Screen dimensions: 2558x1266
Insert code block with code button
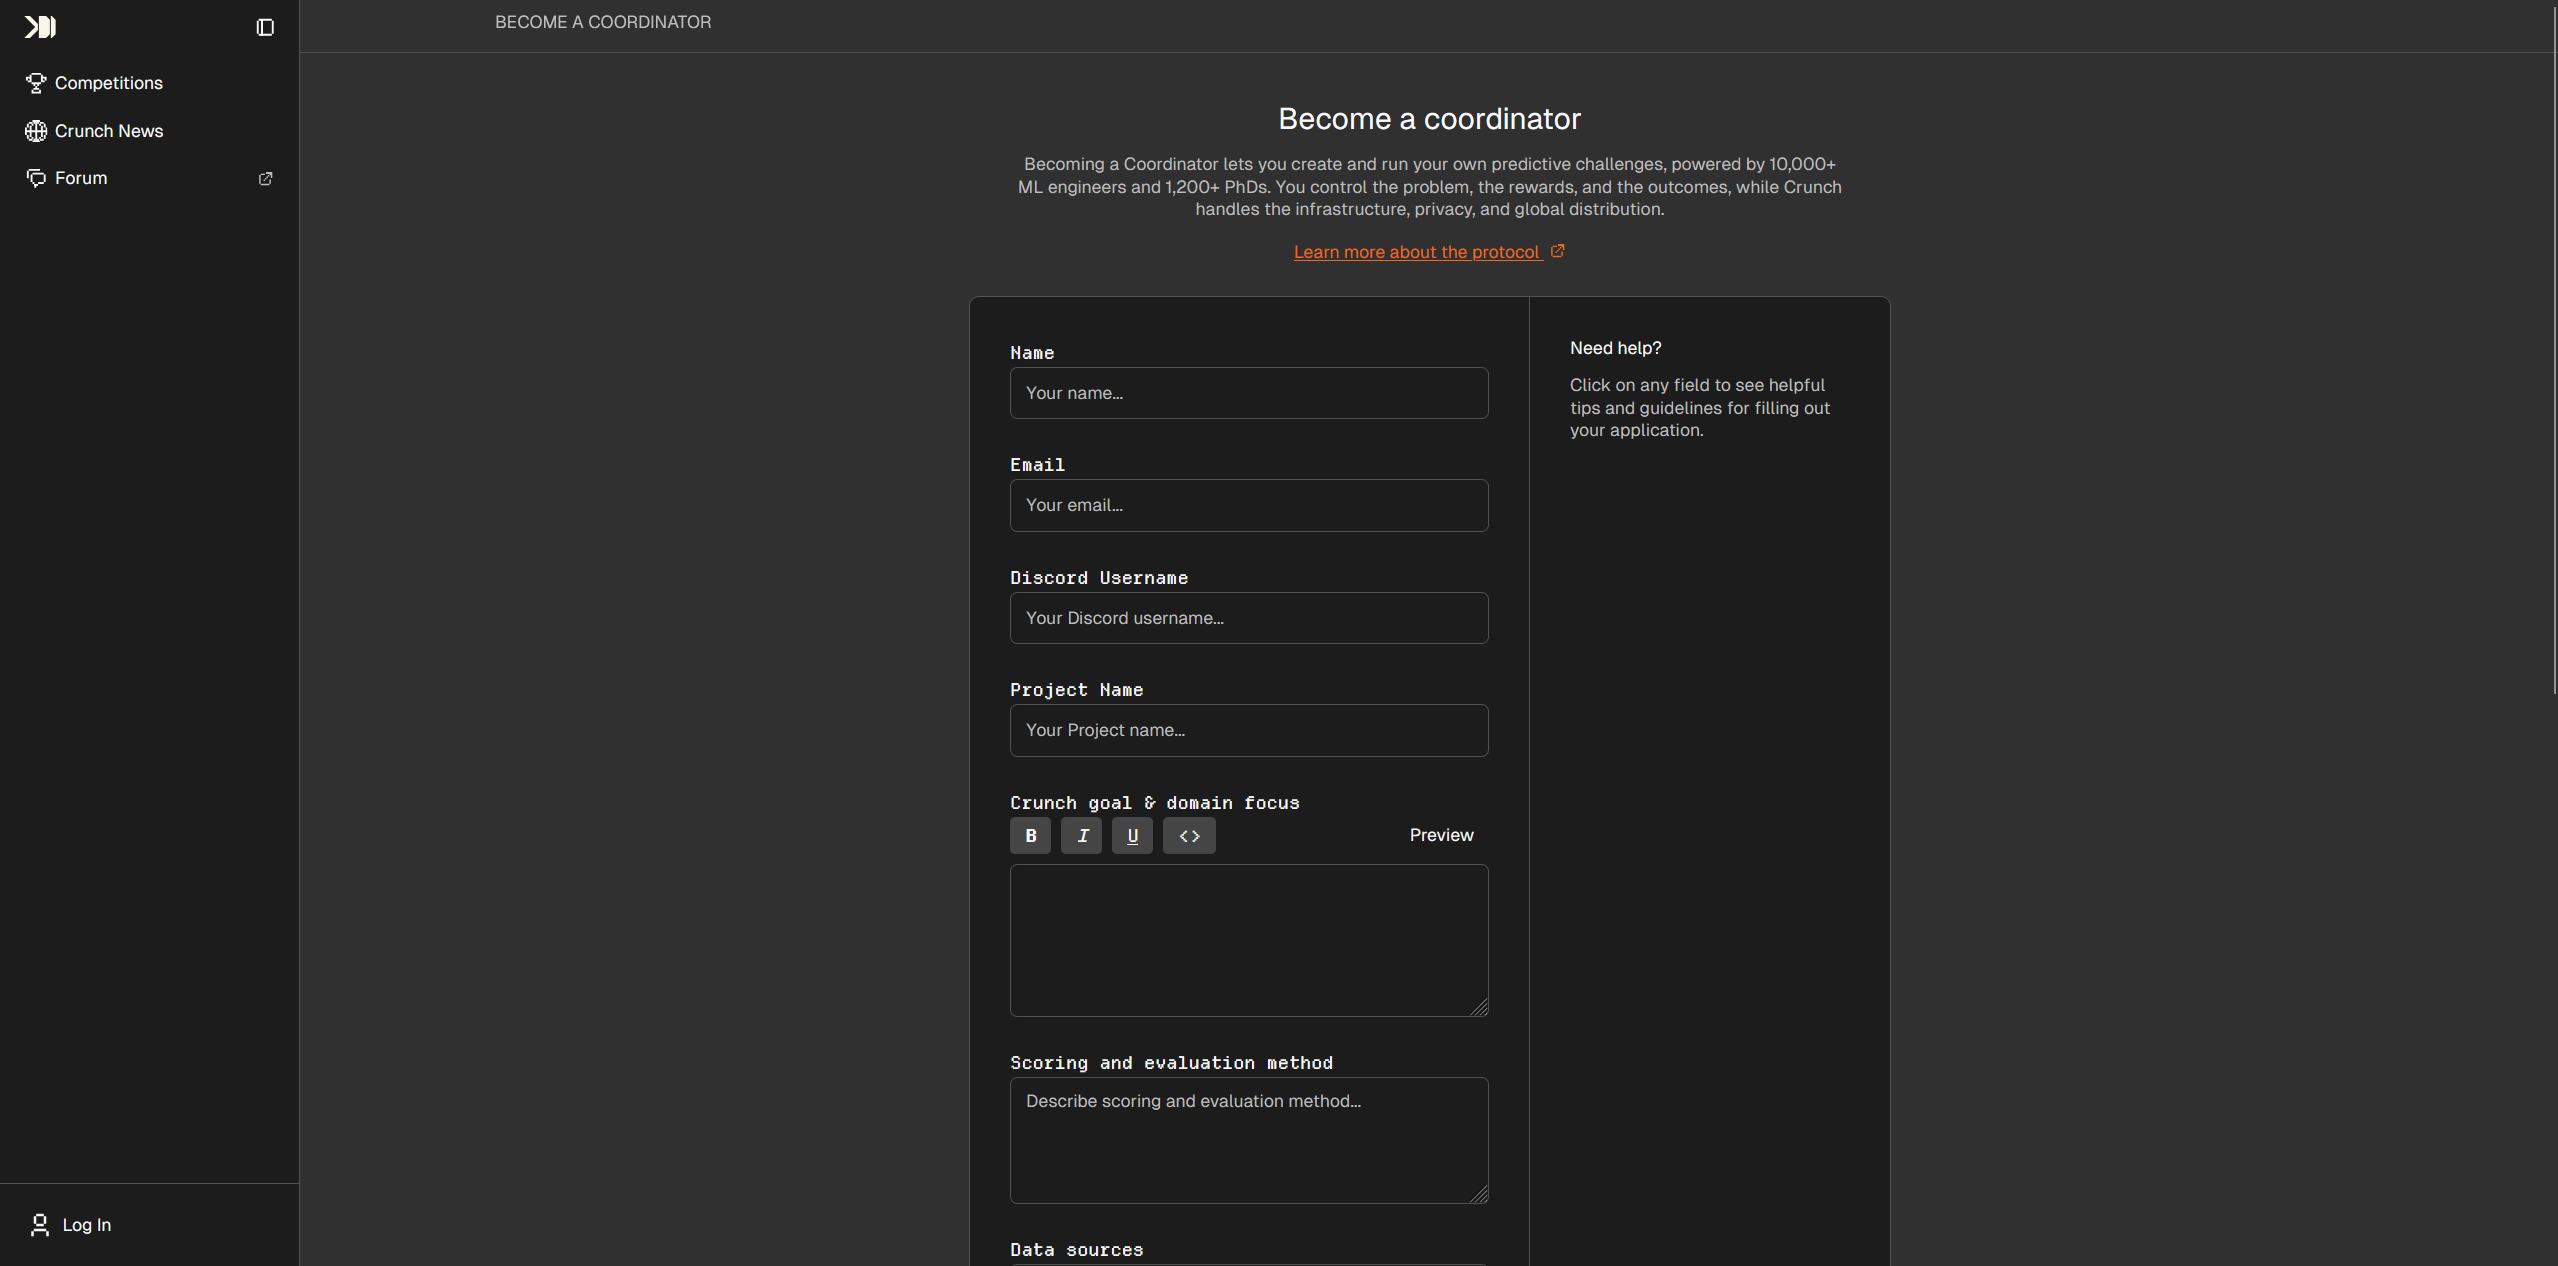pos(1189,836)
